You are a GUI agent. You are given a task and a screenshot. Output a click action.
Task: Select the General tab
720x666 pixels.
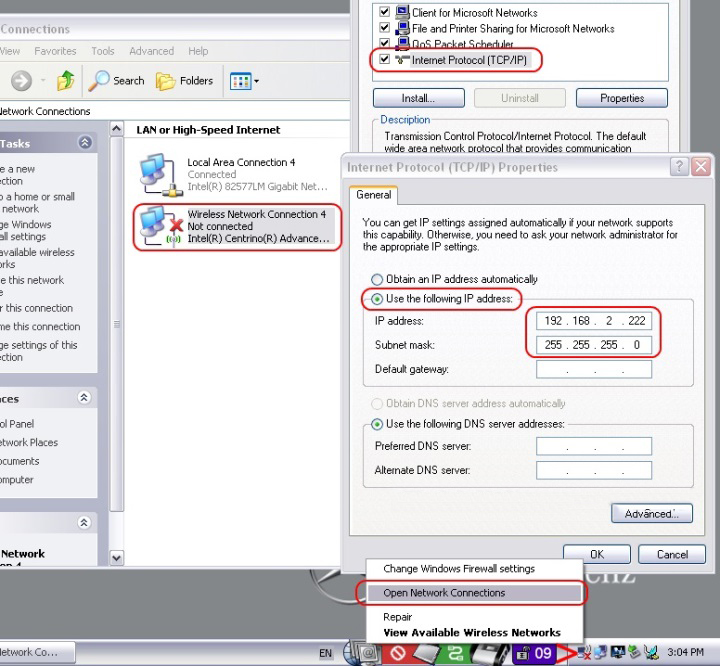pyautogui.click(x=374, y=195)
